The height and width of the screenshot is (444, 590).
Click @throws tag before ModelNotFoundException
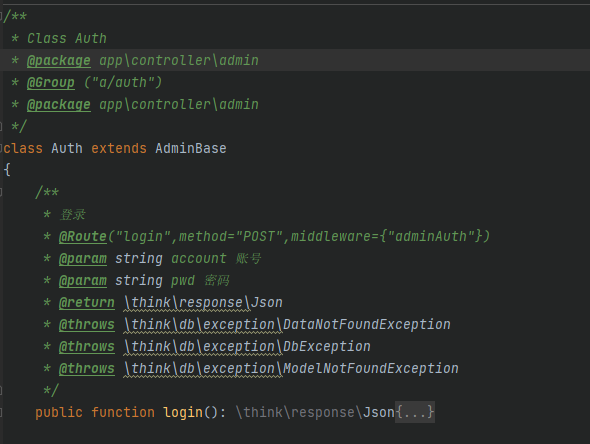coord(87,368)
